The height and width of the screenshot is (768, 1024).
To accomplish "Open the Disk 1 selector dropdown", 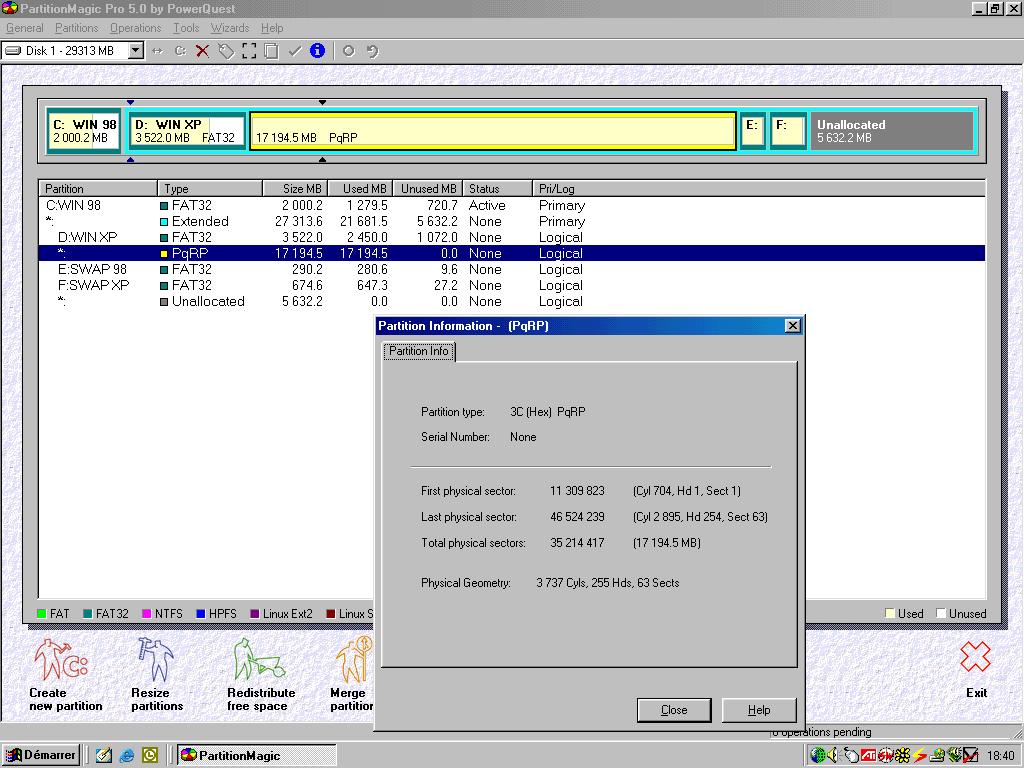I will [x=136, y=50].
